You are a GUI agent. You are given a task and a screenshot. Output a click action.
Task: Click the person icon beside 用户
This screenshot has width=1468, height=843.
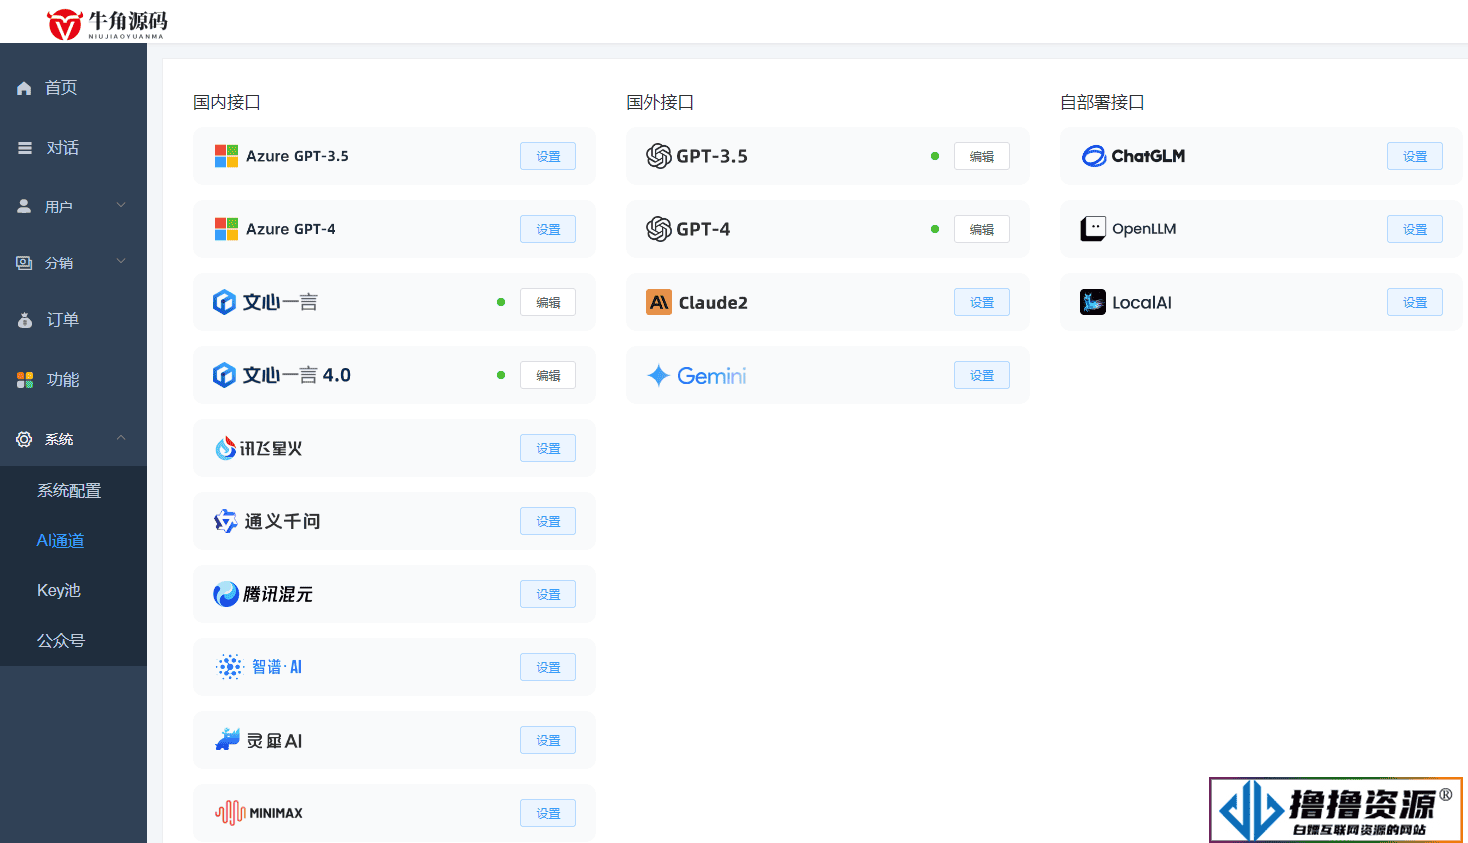[24, 206]
